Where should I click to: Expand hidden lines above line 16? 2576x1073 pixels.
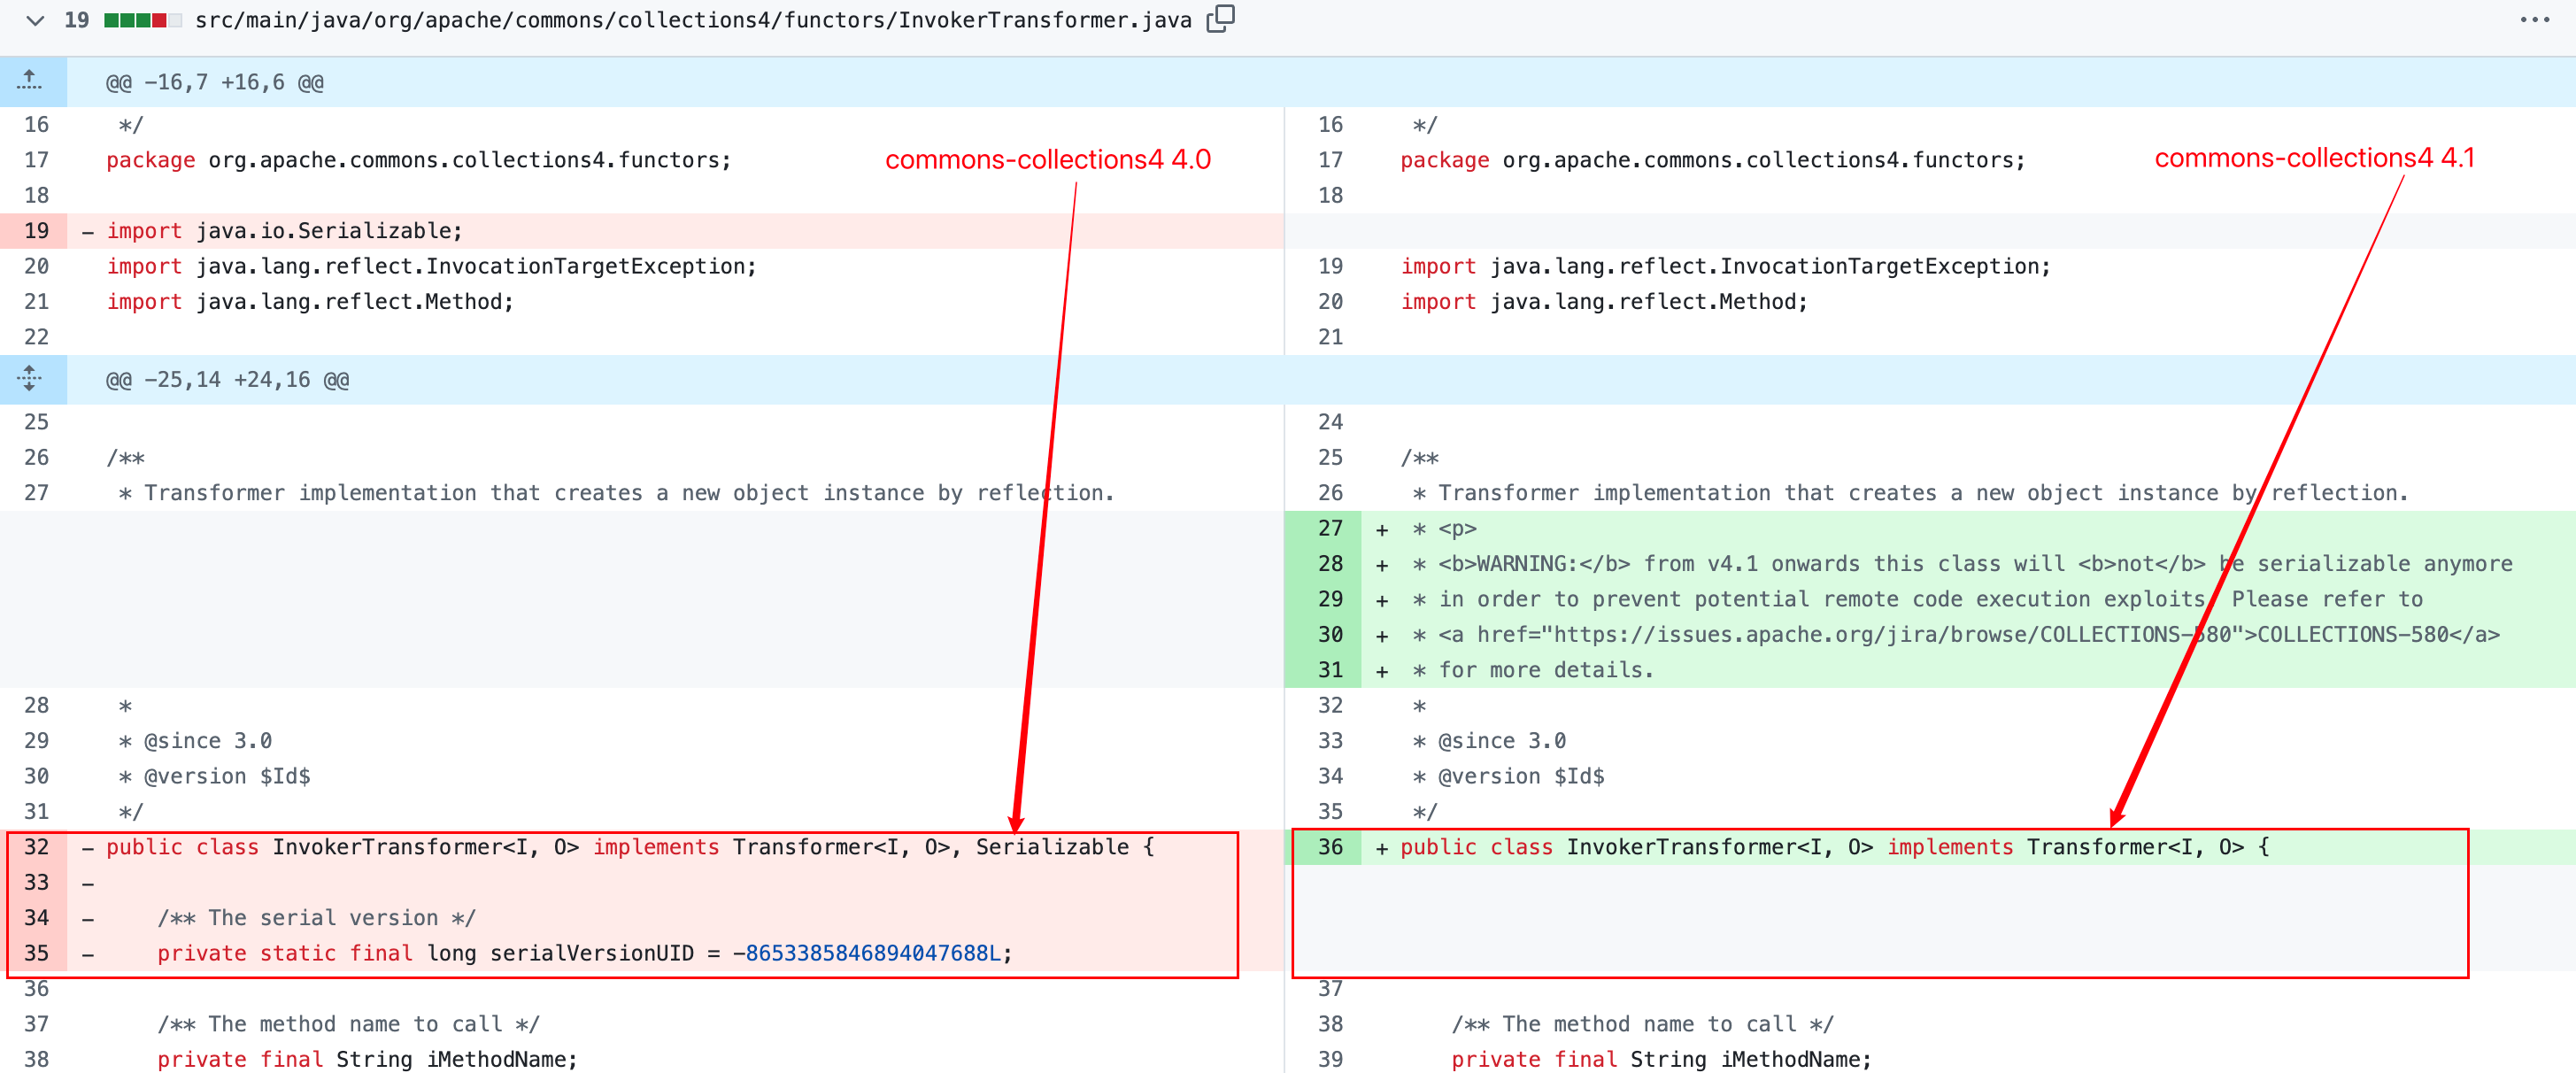[30, 81]
